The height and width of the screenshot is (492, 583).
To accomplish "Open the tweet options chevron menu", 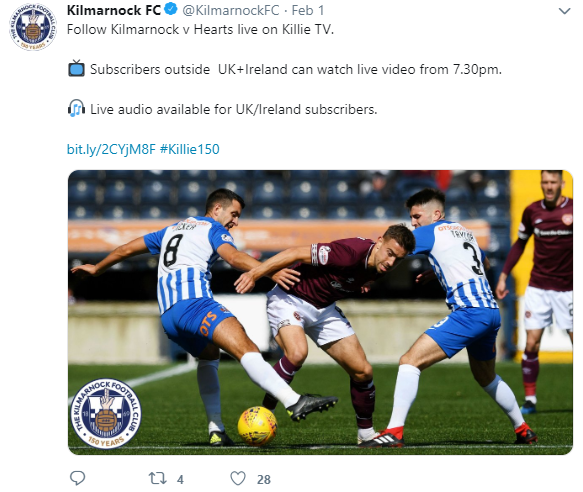I will pyautogui.click(x=564, y=11).
